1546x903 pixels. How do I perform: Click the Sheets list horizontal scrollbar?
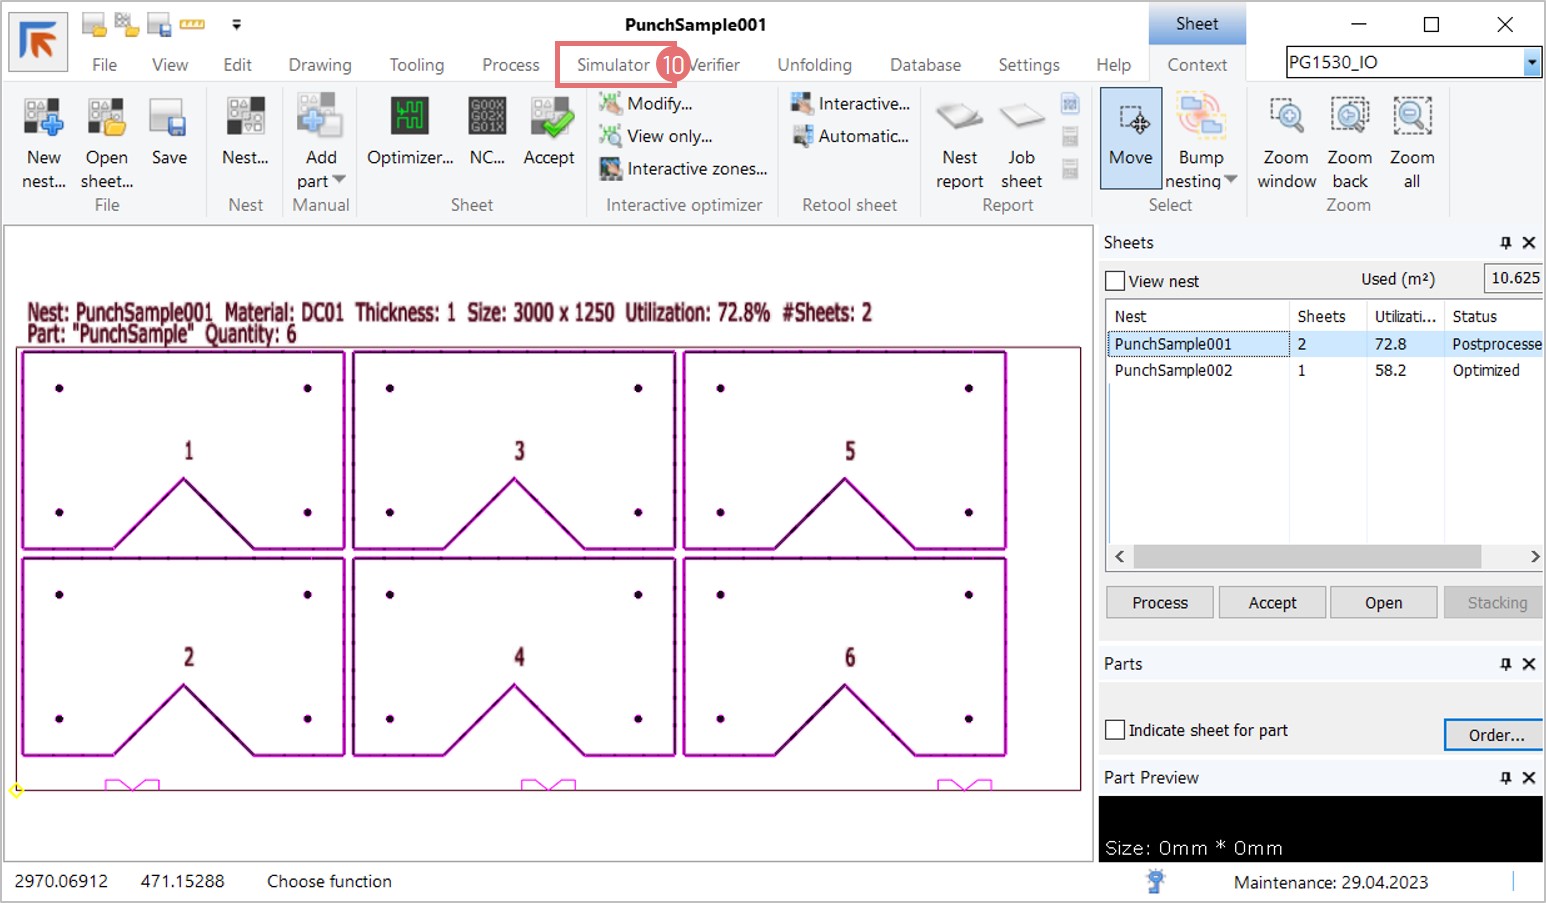(x=1306, y=556)
